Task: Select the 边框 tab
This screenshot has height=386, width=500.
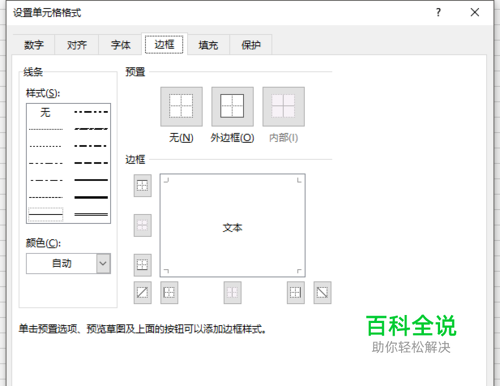Action: pyautogui.click(x=164, y=44)
